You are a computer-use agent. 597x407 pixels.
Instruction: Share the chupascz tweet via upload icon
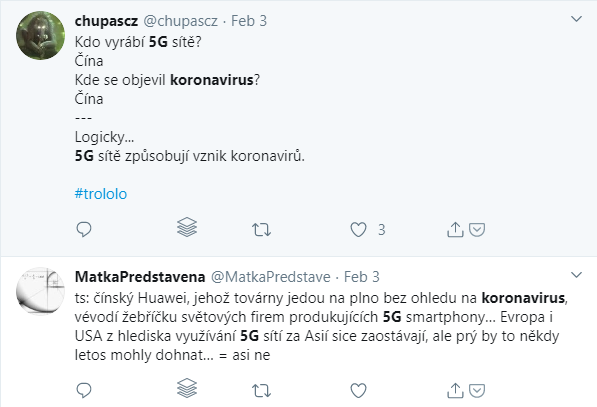pos(455,230)
